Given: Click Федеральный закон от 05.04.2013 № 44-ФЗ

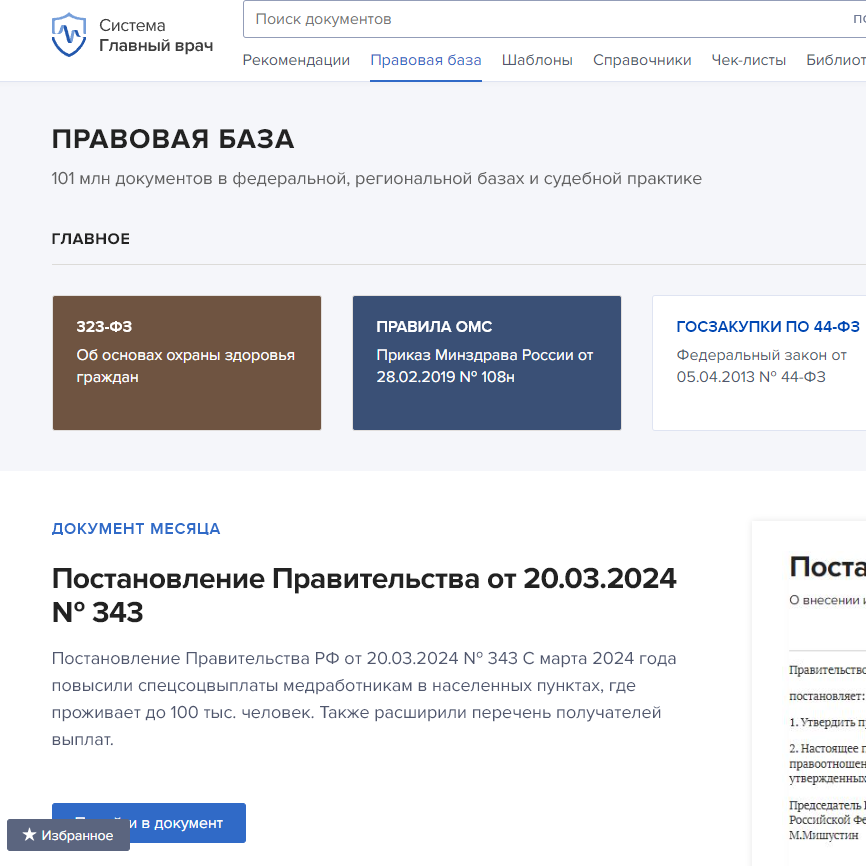Looking at the screenshot, I should [x=760, y=366].
